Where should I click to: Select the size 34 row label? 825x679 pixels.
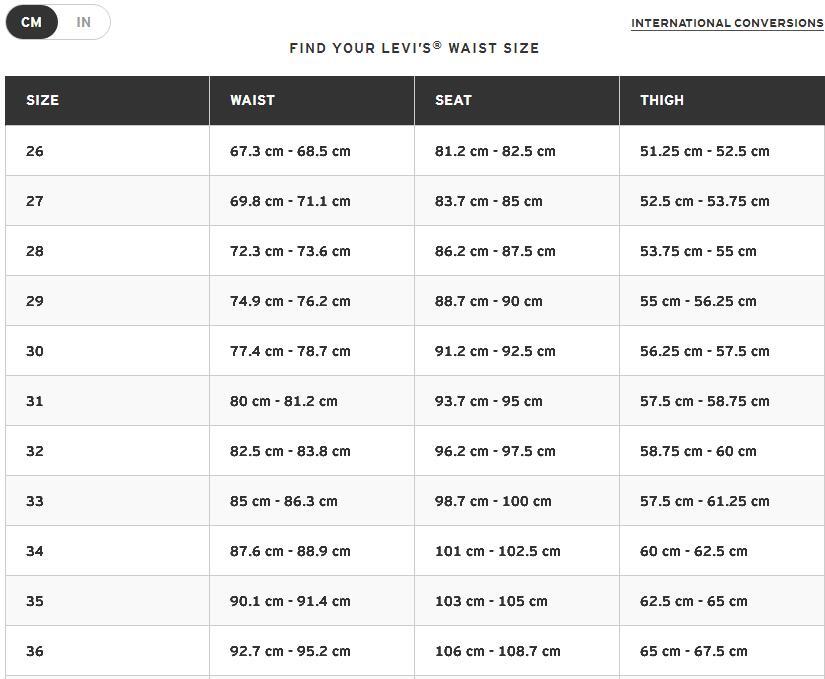35,551
